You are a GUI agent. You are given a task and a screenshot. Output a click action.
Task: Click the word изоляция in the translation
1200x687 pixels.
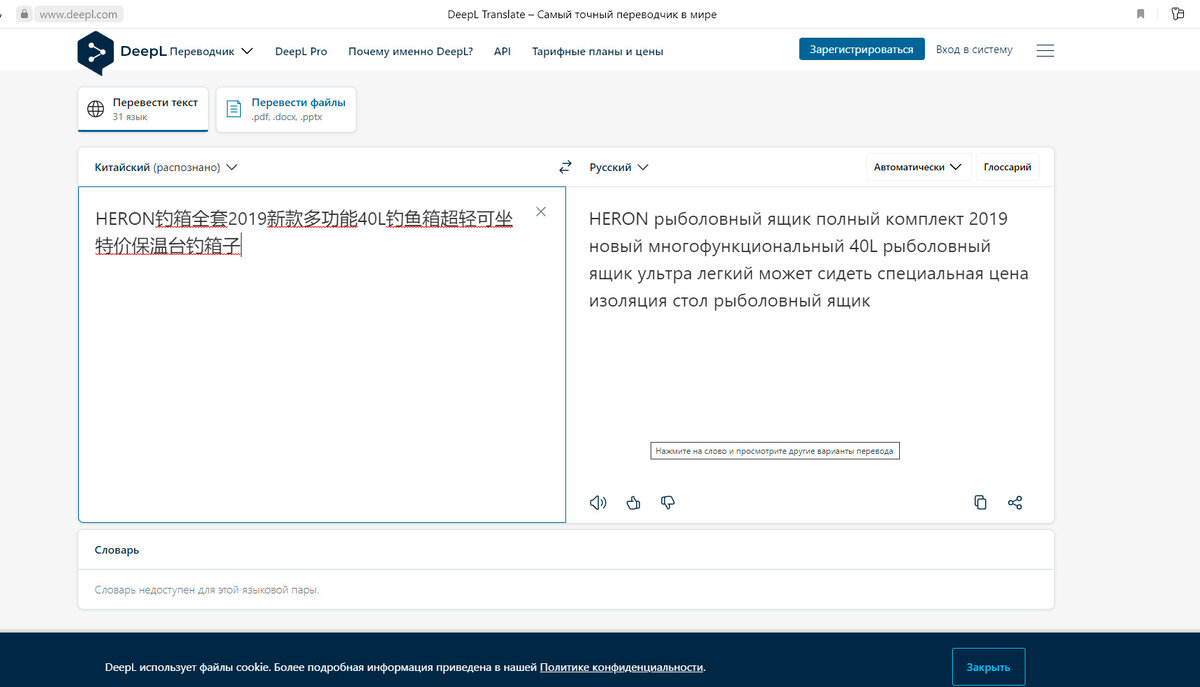tap(628, 300)
